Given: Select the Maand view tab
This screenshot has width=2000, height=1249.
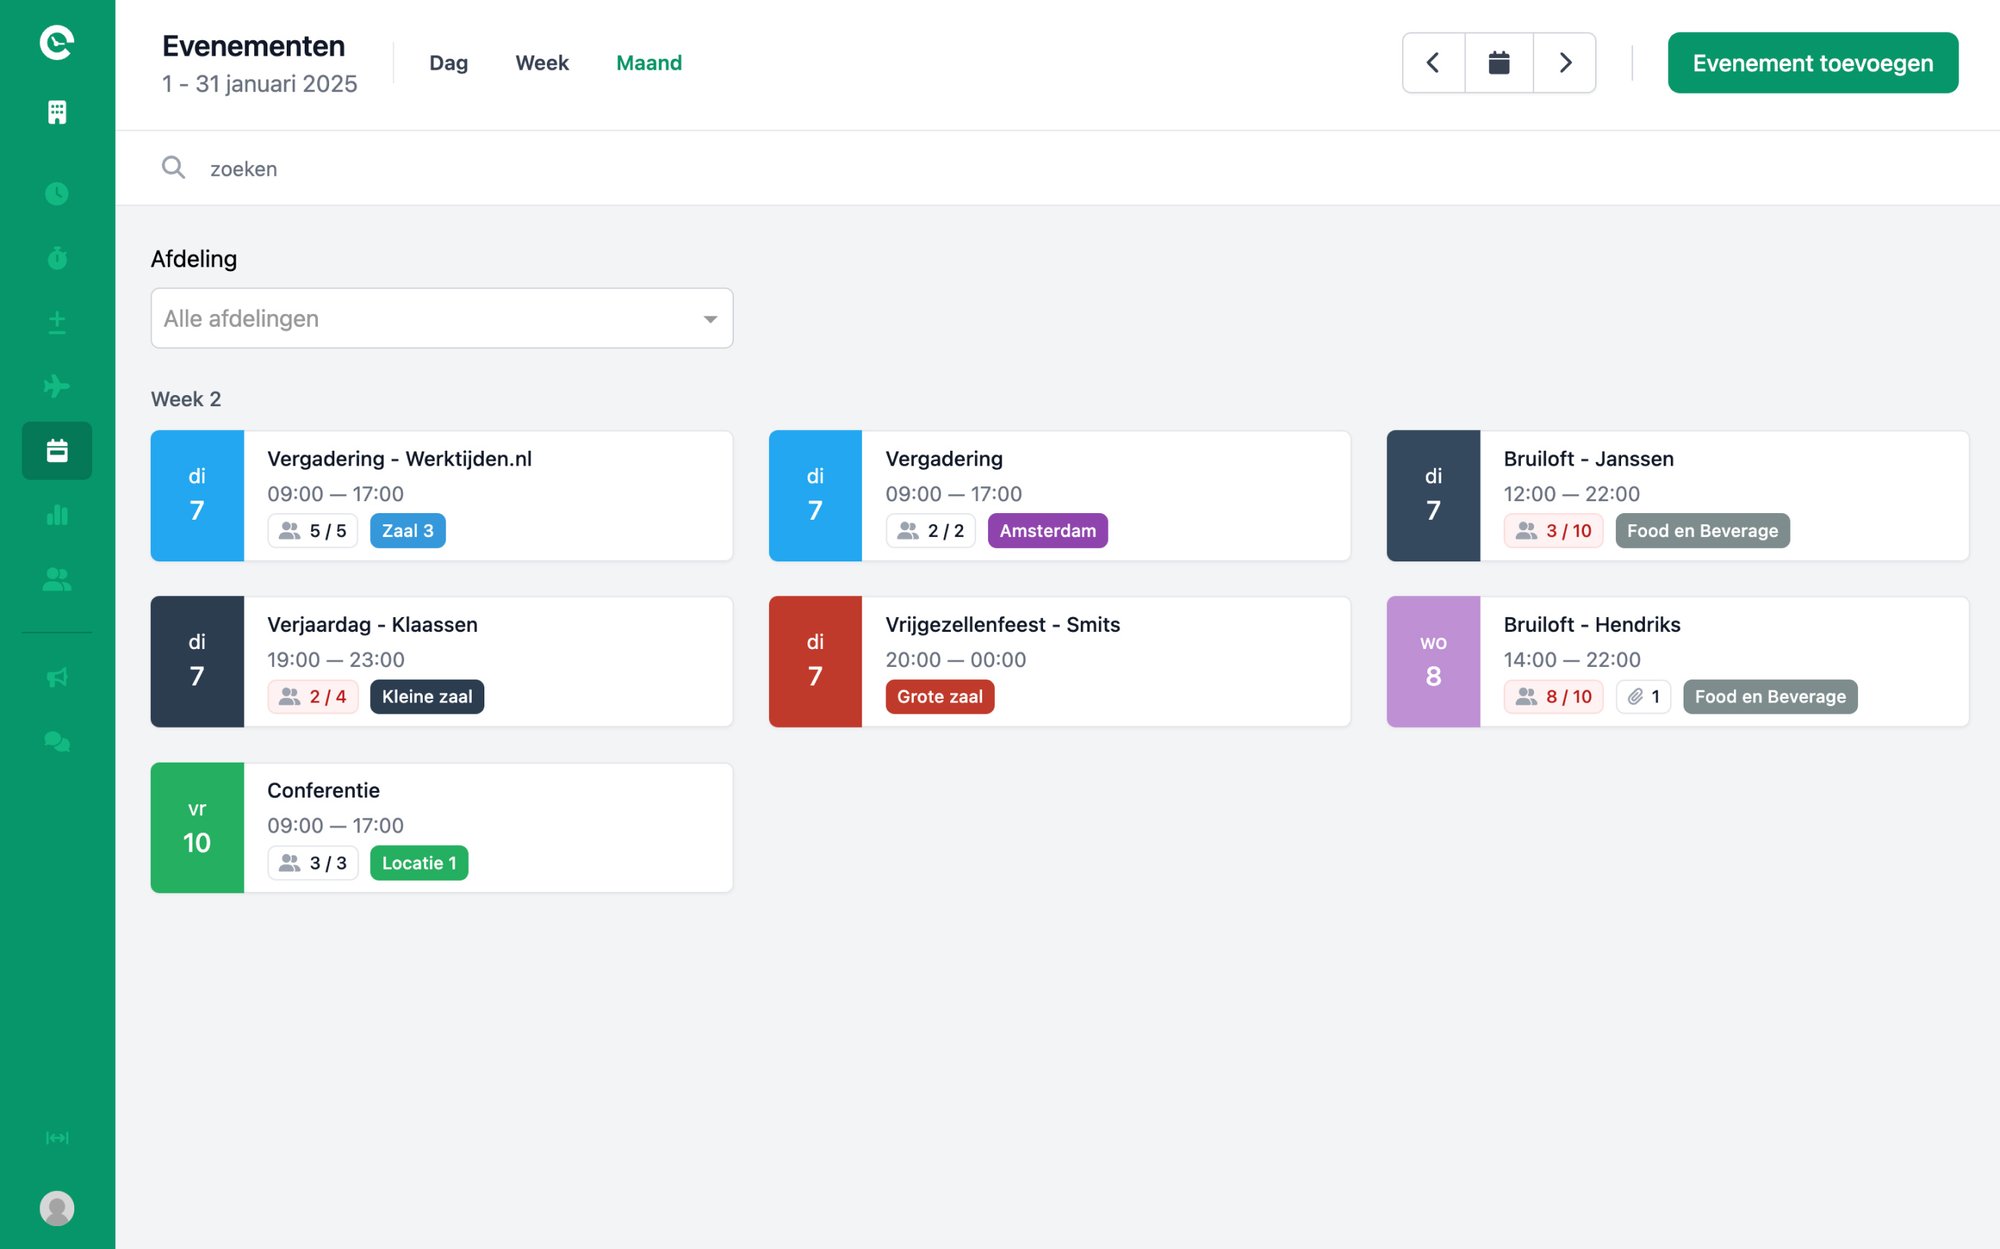Looking at the screenshot, I should click(x=649, y=63).
